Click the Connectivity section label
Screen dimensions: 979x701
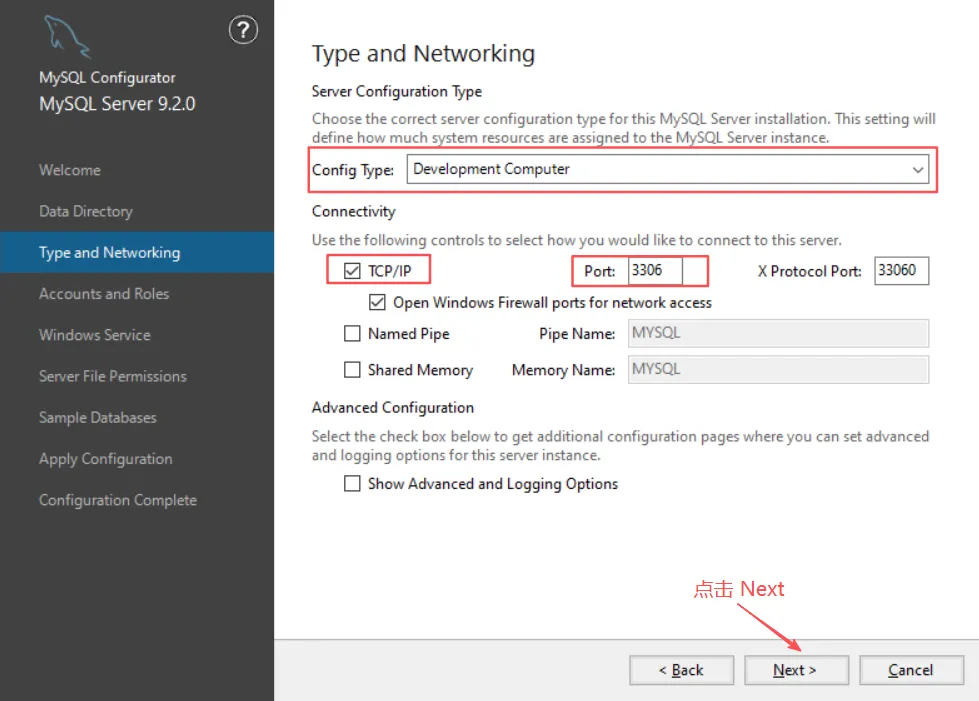pyautogui.click(x=353, y=212)
